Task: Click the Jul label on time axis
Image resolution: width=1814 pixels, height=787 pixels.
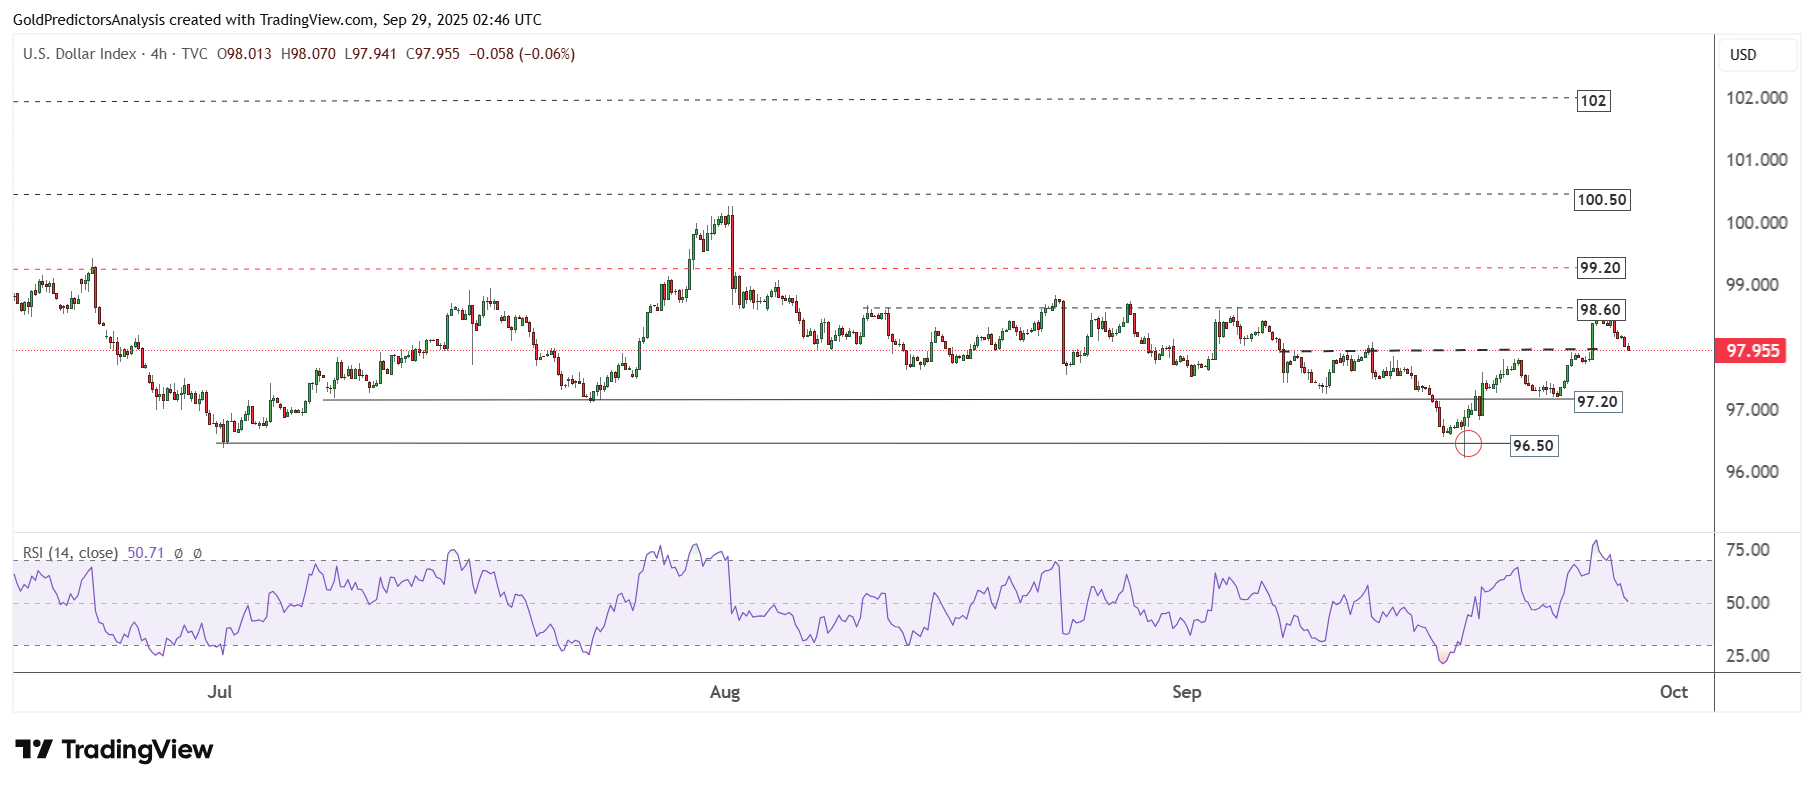Action: (220, 692)
